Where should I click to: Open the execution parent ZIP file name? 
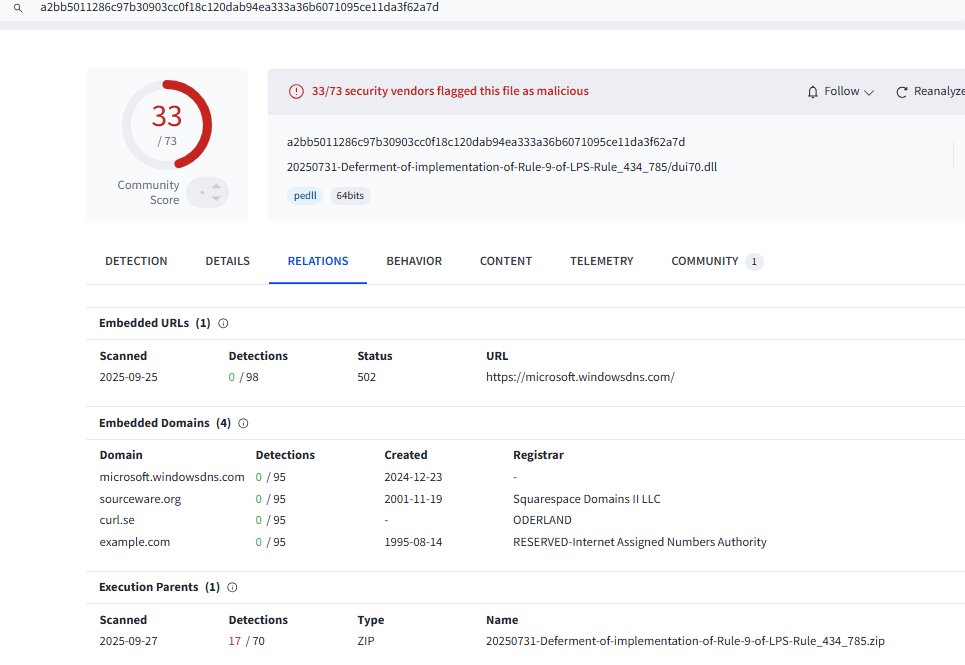(x=685, y=641)
